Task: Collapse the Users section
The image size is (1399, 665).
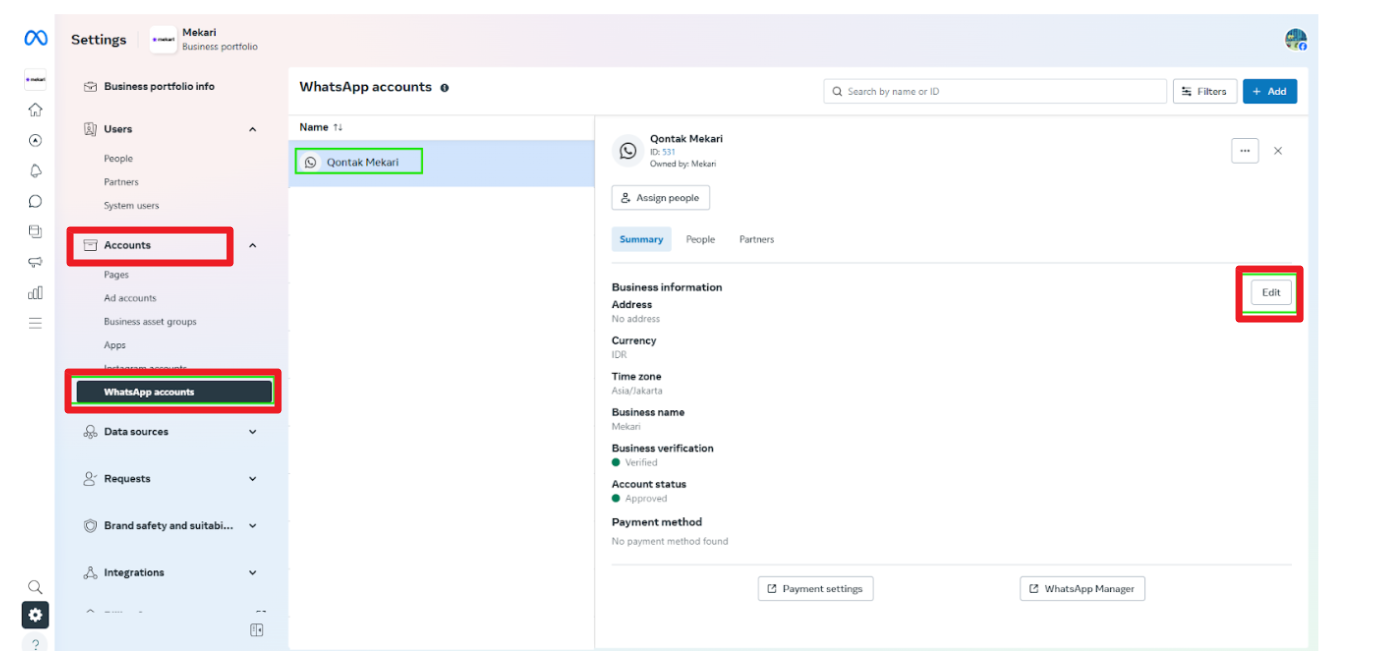Action: pyautogui.click(x=252, y=129)
